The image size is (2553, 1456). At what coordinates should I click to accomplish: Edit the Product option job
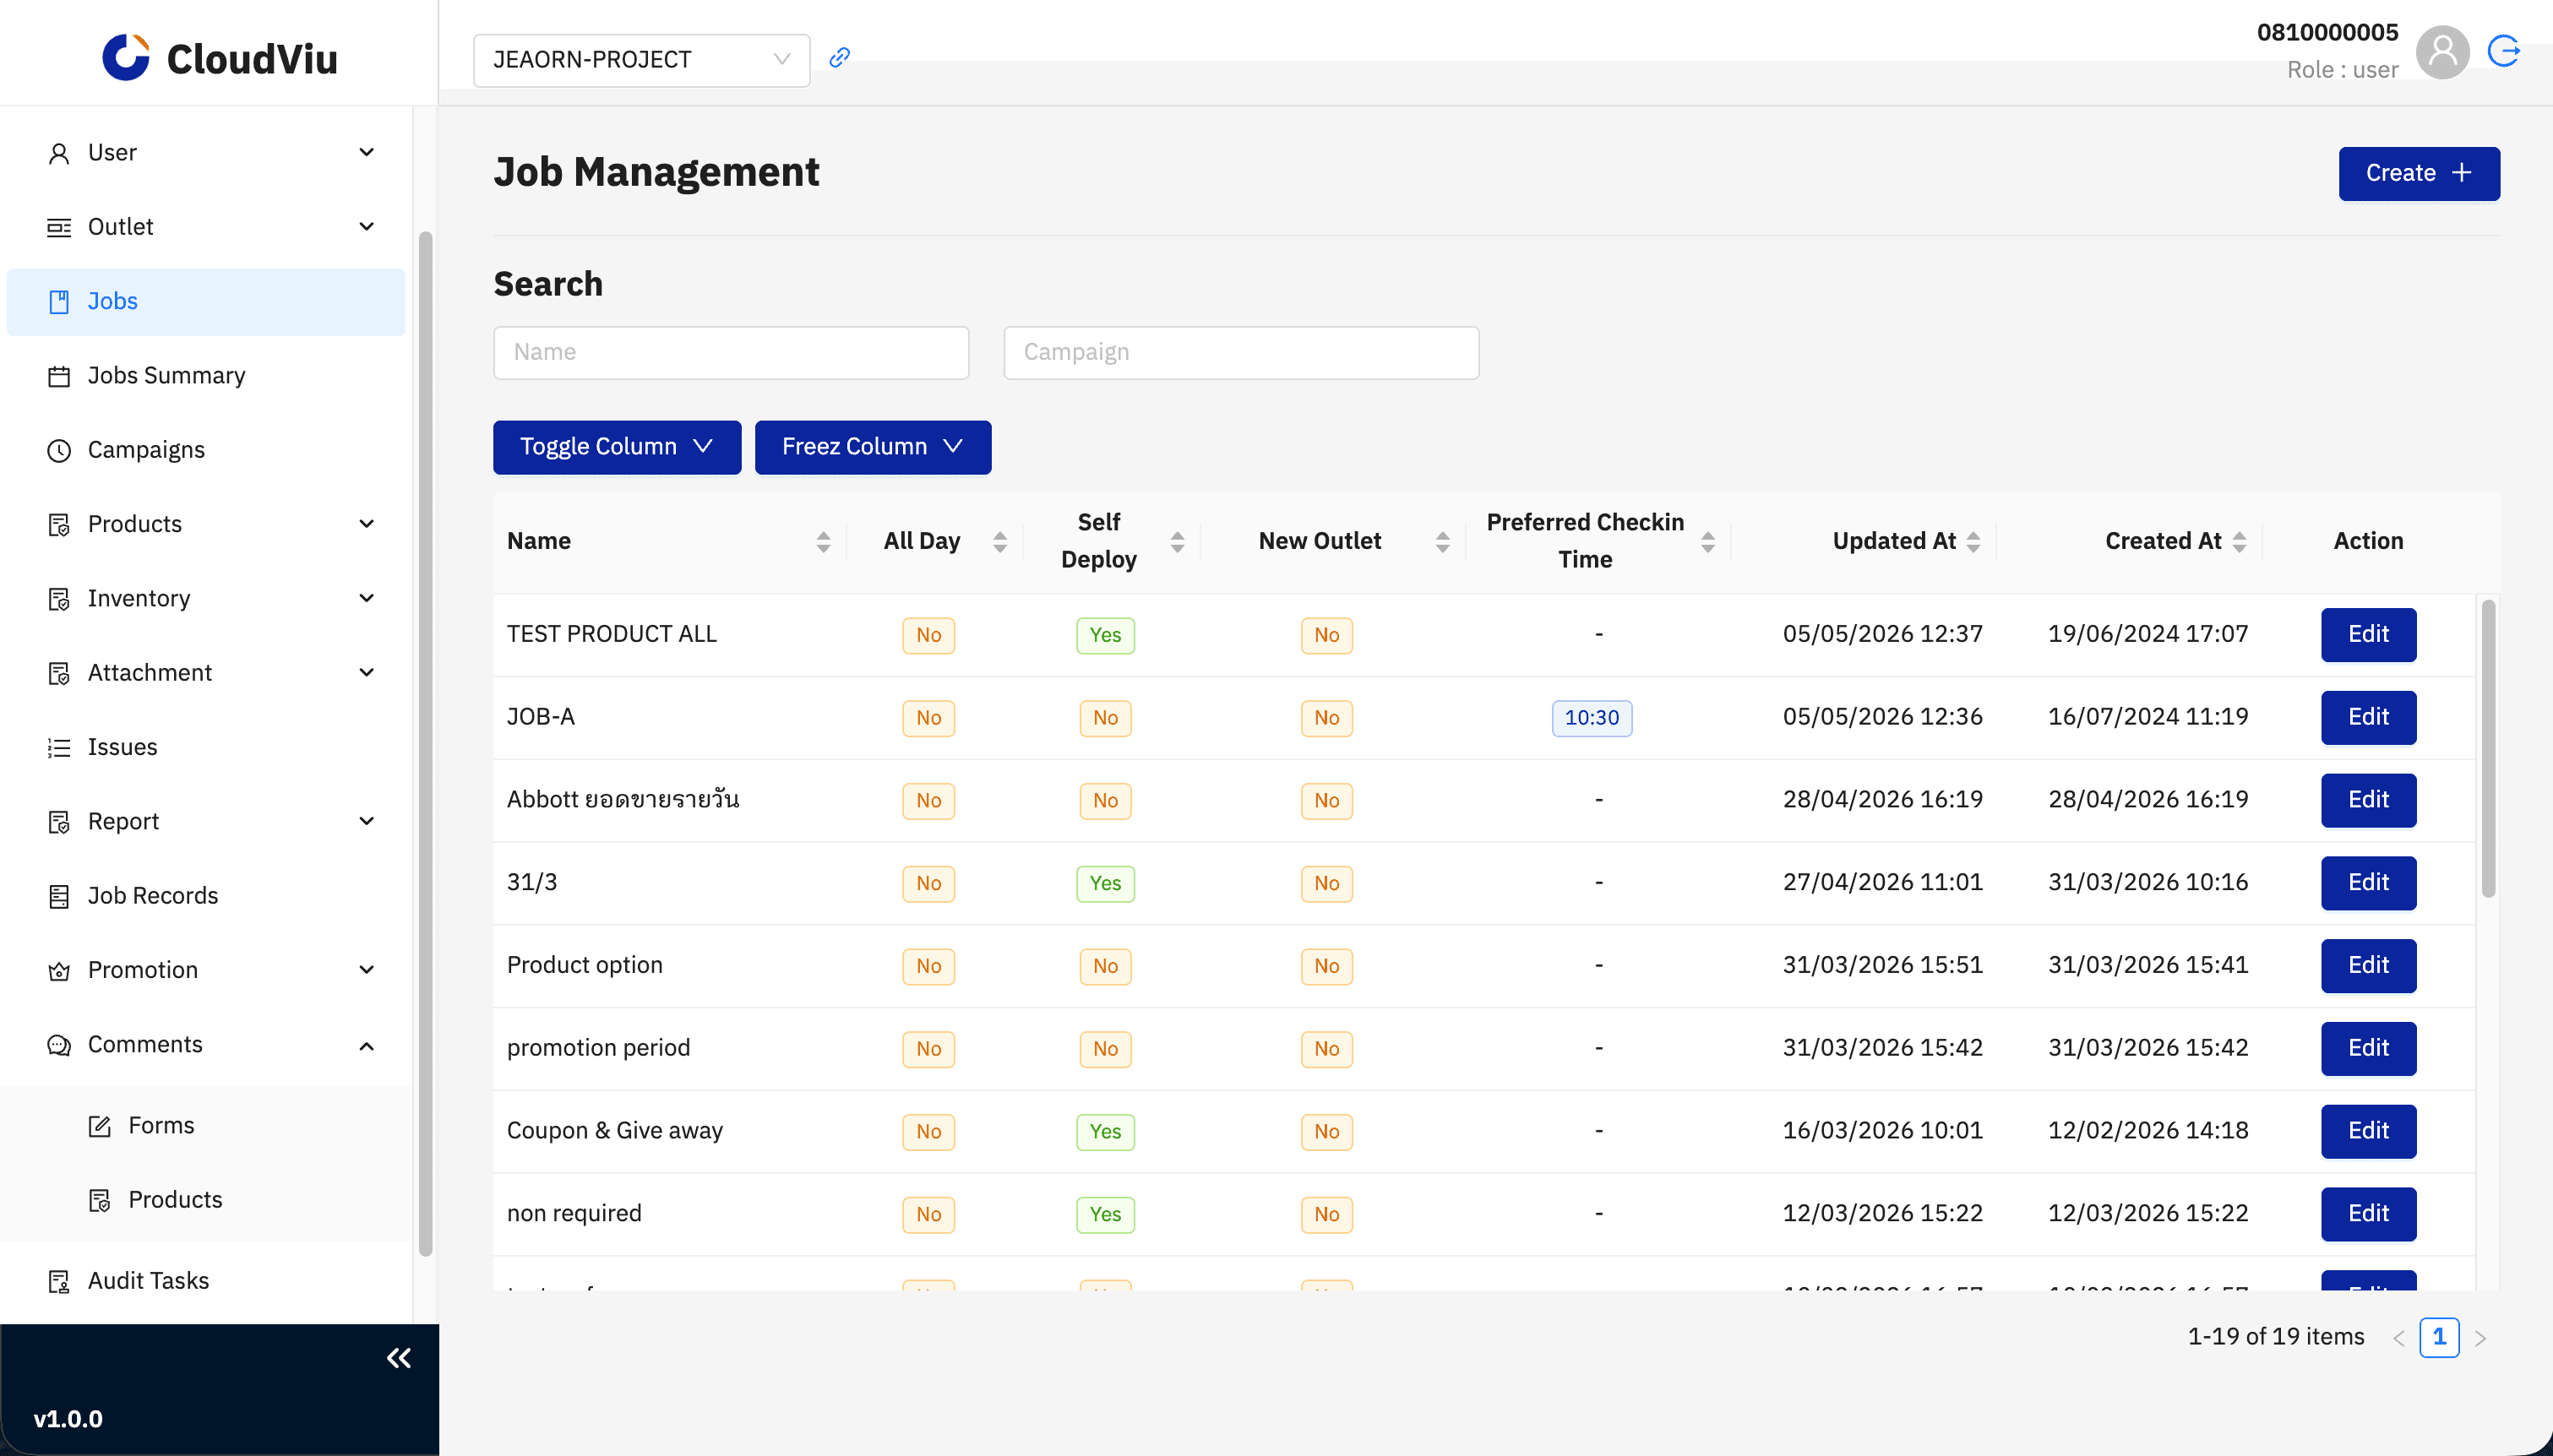click(x=2367, y=966)
